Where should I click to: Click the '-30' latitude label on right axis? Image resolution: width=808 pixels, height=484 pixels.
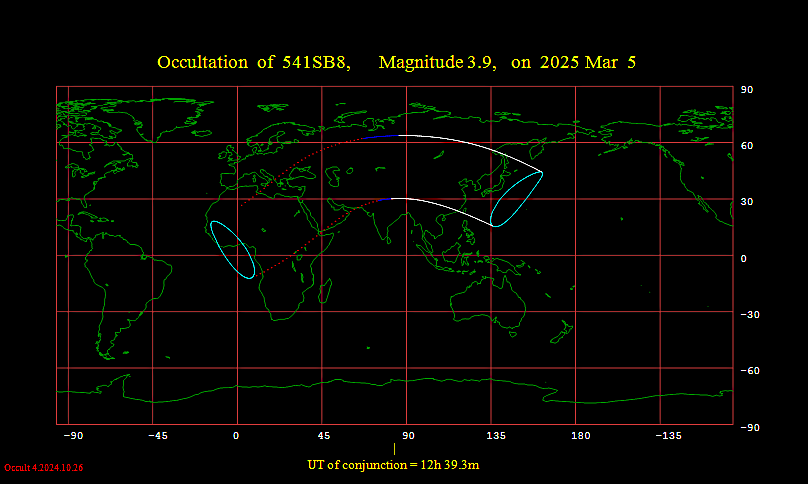coord(748,315)
